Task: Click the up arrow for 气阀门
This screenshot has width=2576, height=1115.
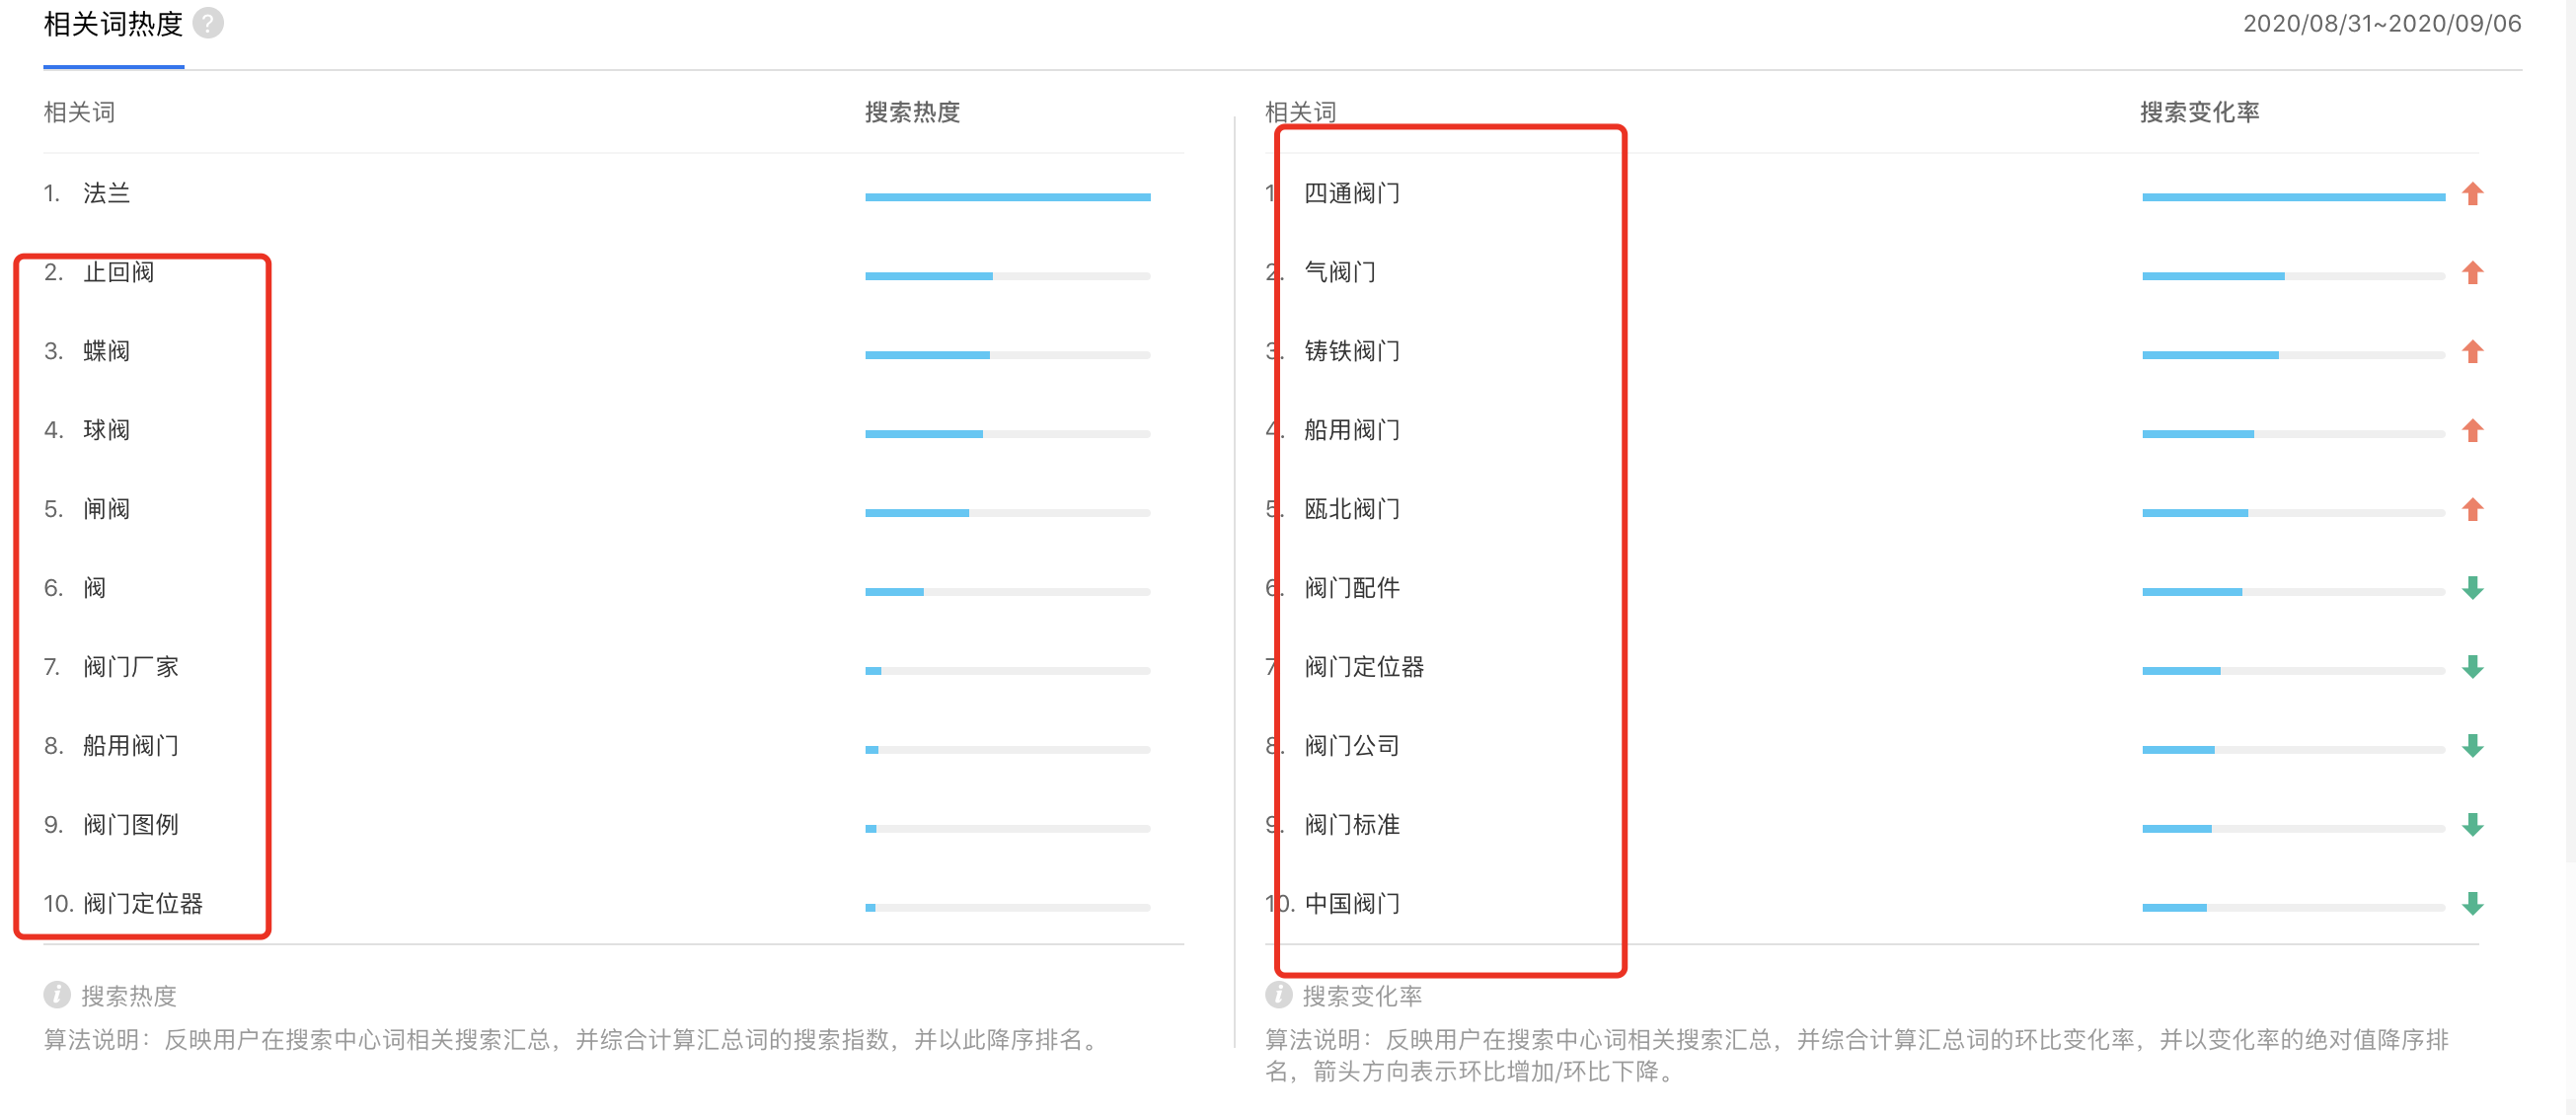Action: 2472,272
